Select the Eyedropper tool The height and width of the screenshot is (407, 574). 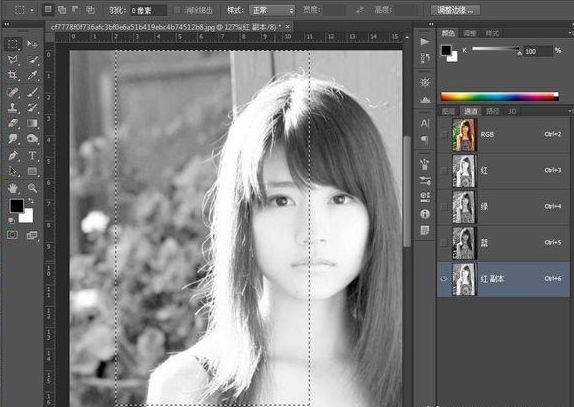32,75
